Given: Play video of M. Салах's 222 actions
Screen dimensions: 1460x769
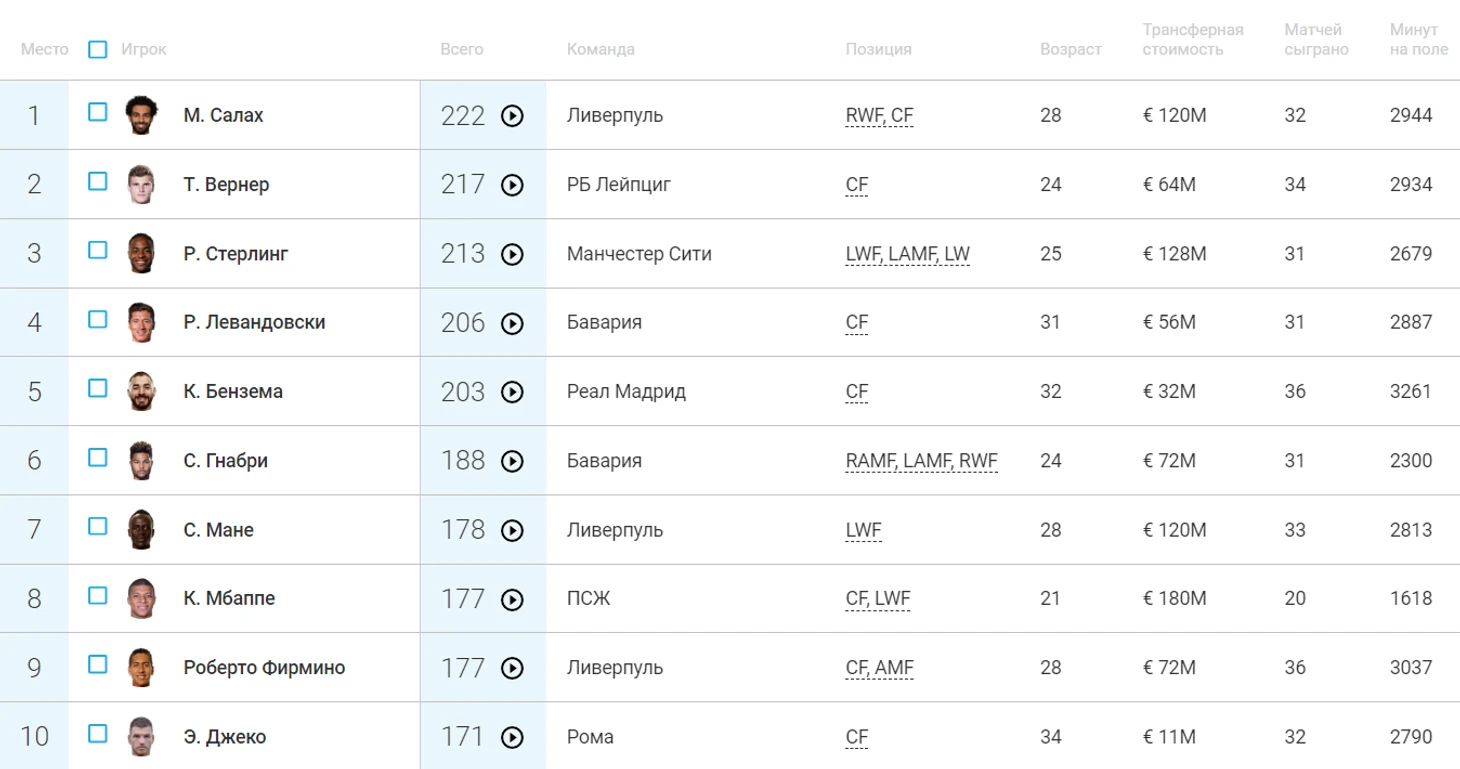Looking at the screenshot, I should [x=512, y=116].
